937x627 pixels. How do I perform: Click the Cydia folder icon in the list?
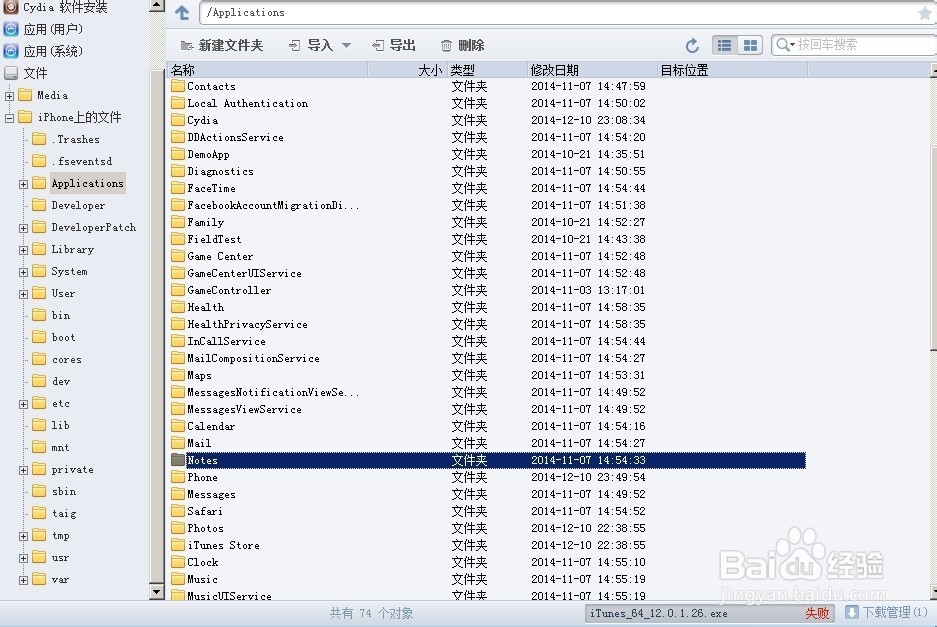[x=177, y=120]
